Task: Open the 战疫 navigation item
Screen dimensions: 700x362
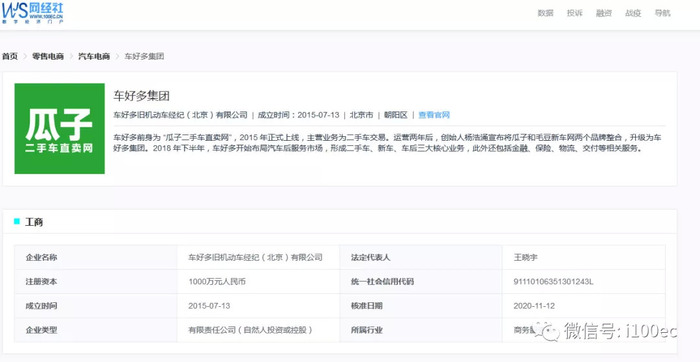Action: point(633,13)
